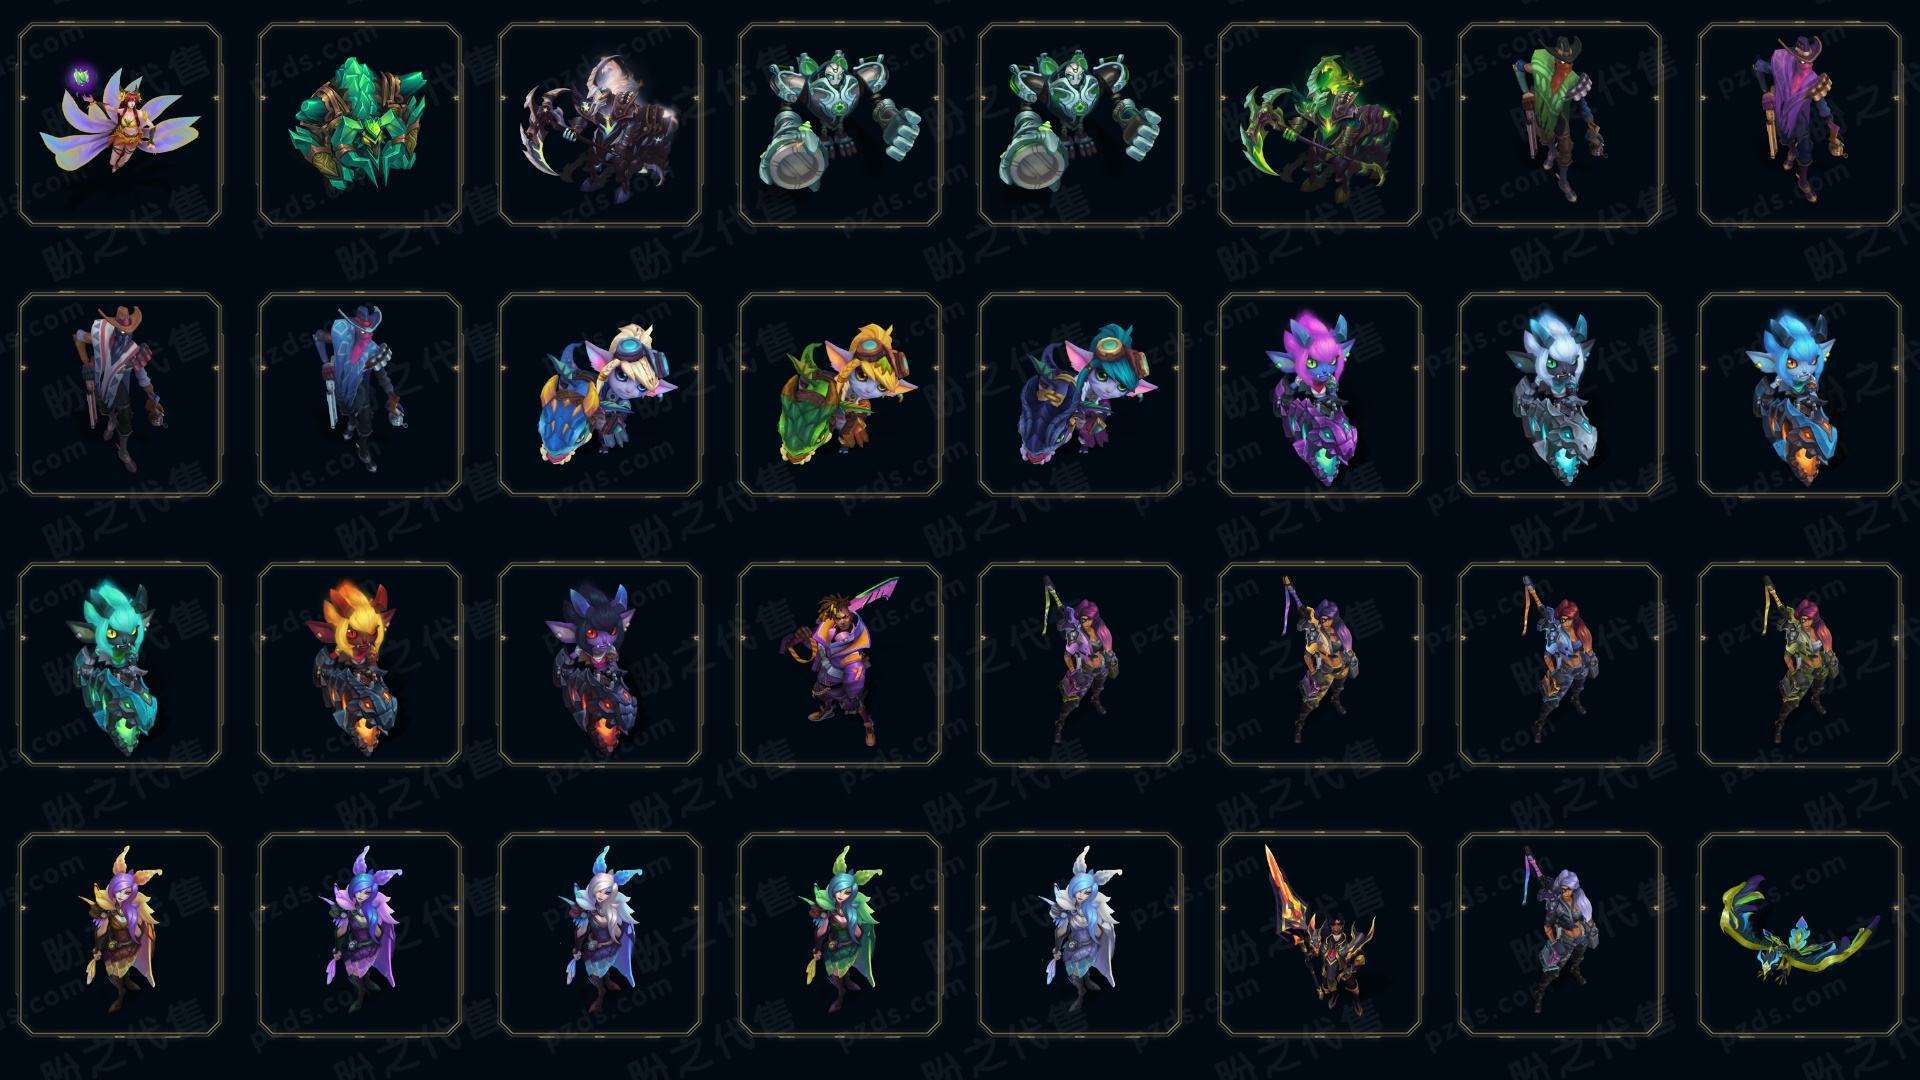1920x1080 pixels.
Task: Select the red-bandana gunslinger skin tile
Action: tap(360, 395)
